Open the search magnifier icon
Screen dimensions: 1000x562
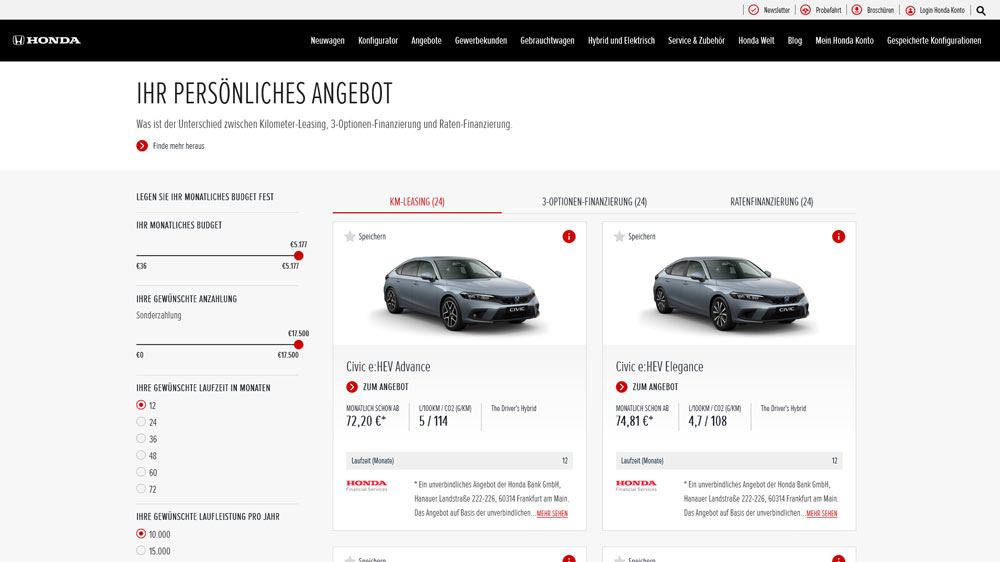pyautogui.click(x=981, y=10)
